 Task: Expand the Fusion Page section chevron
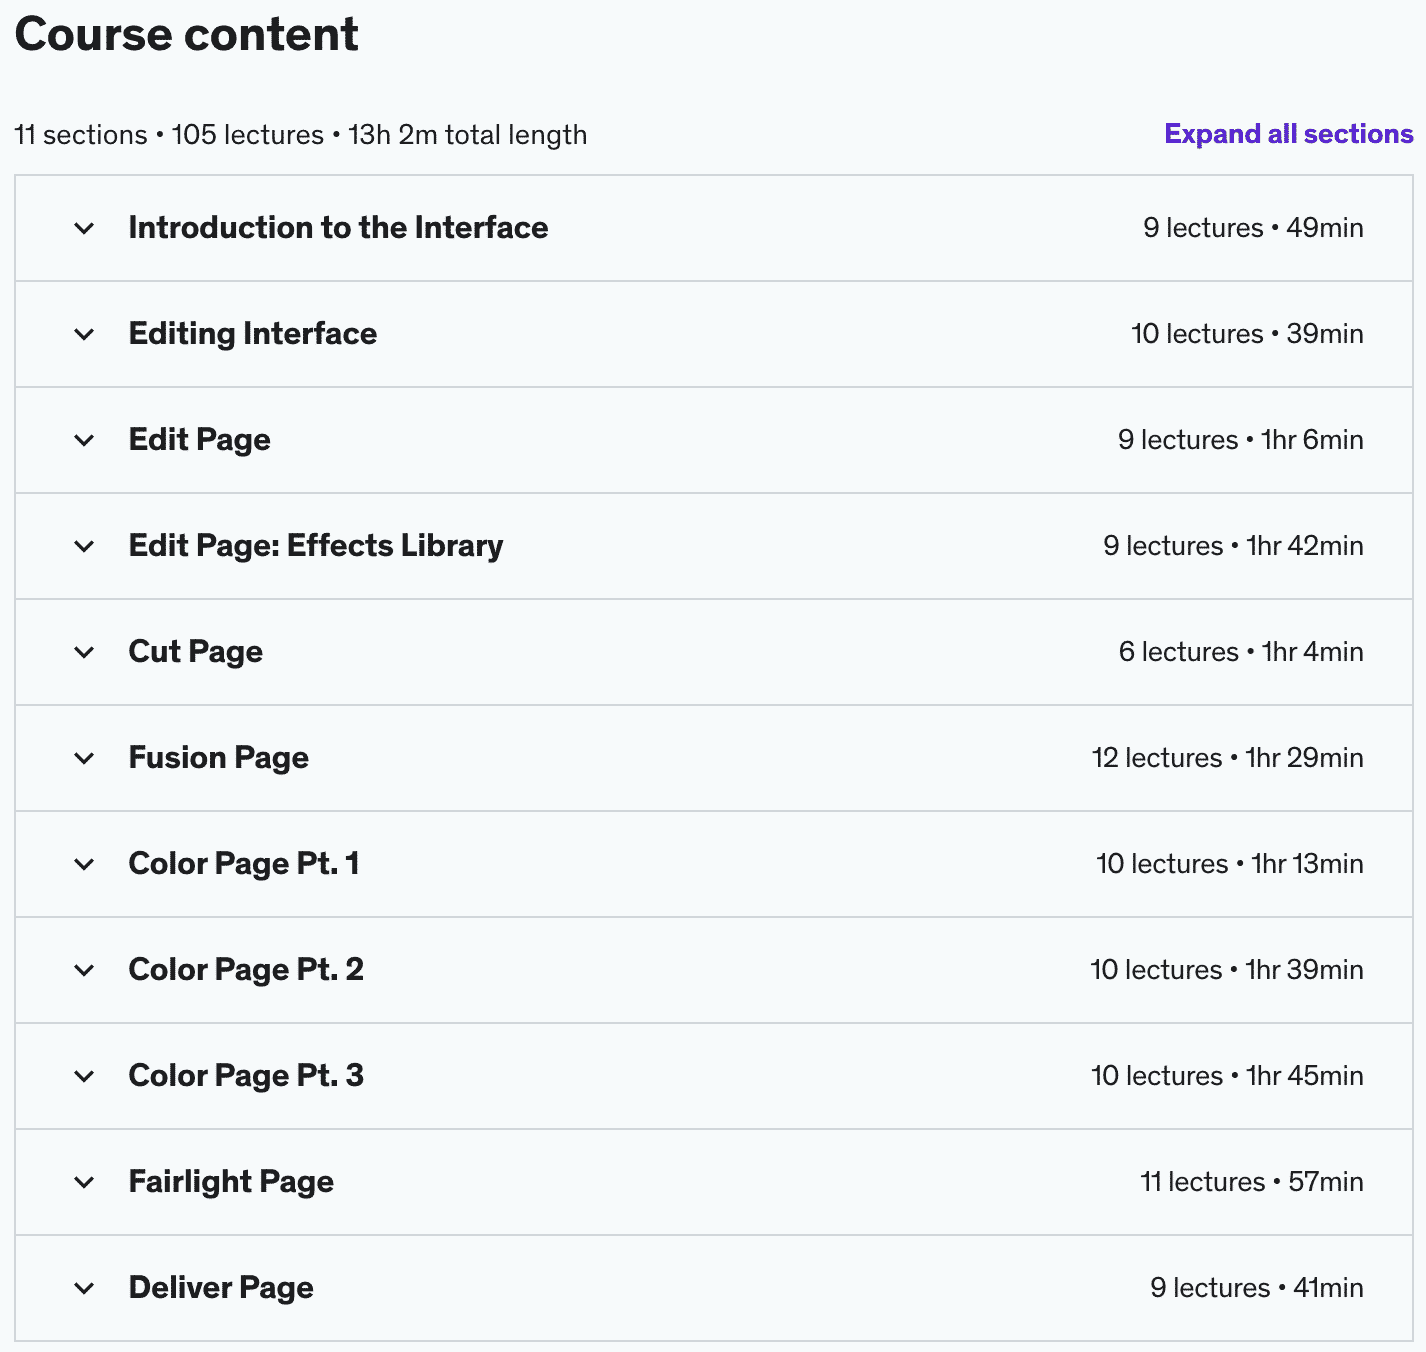[84, 758]
